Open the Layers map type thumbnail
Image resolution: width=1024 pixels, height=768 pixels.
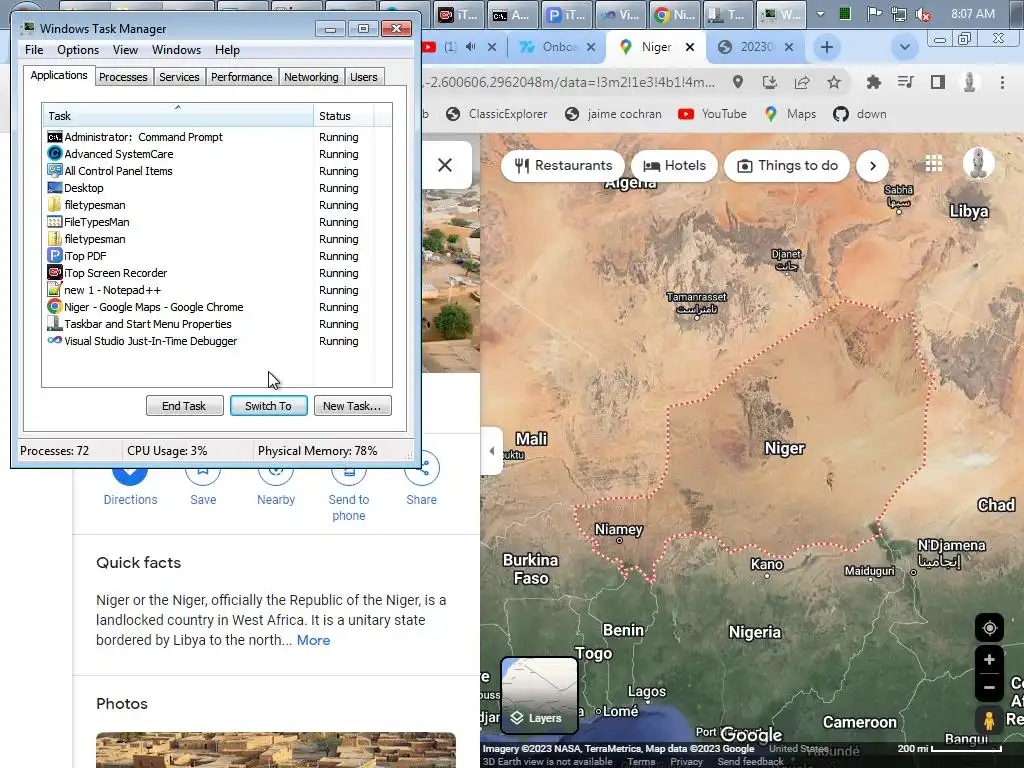pos(539,696)
